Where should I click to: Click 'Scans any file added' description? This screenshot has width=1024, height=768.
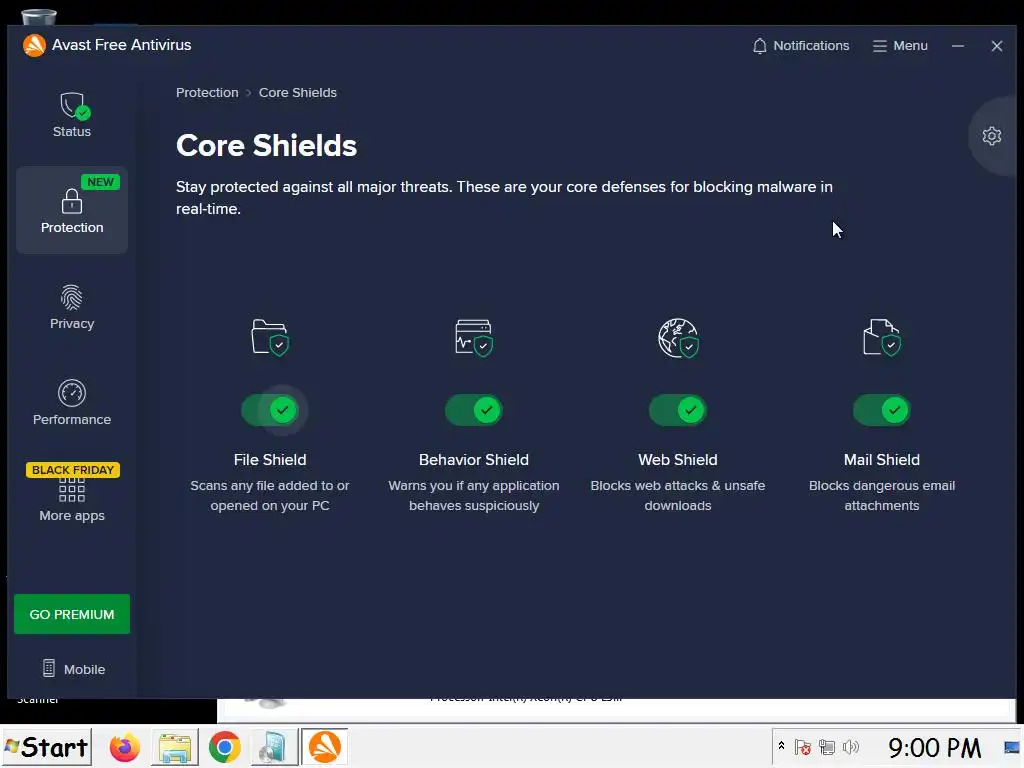click(x=270, y=496)
